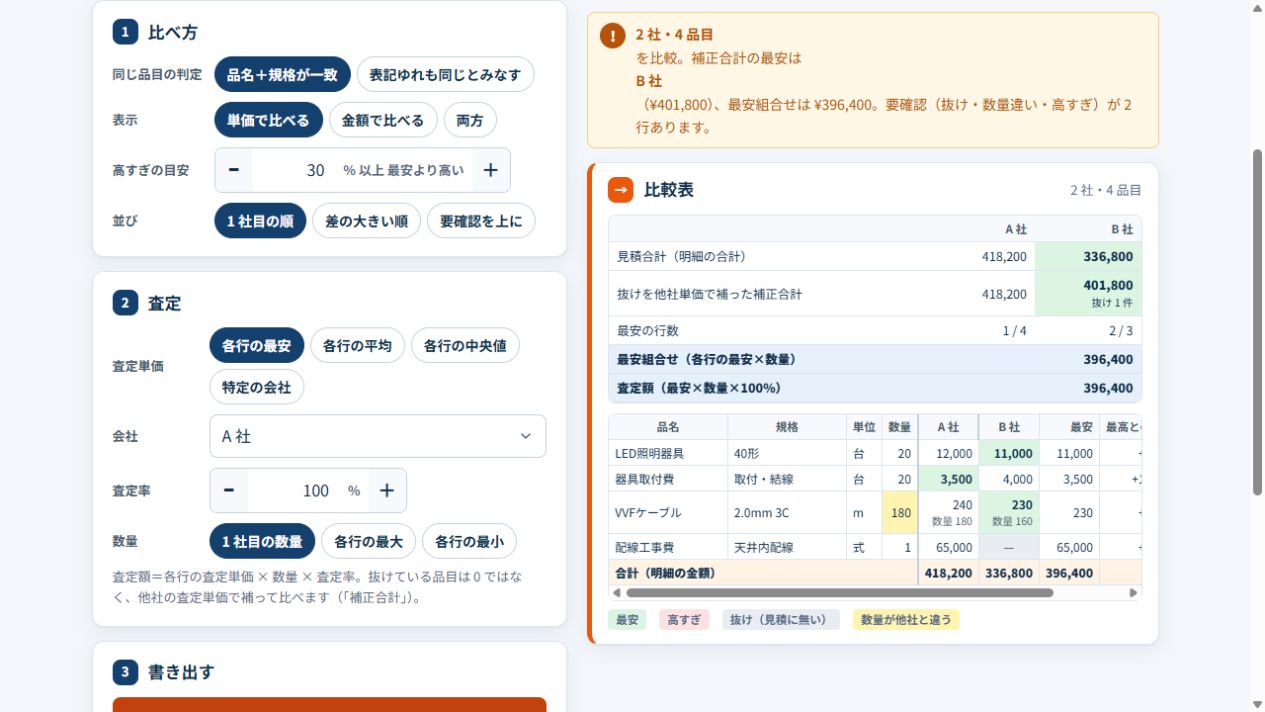Use 各行の最大 for quantity
The height and width of the screenshot is (712, 1265).
tap(368, 541)
